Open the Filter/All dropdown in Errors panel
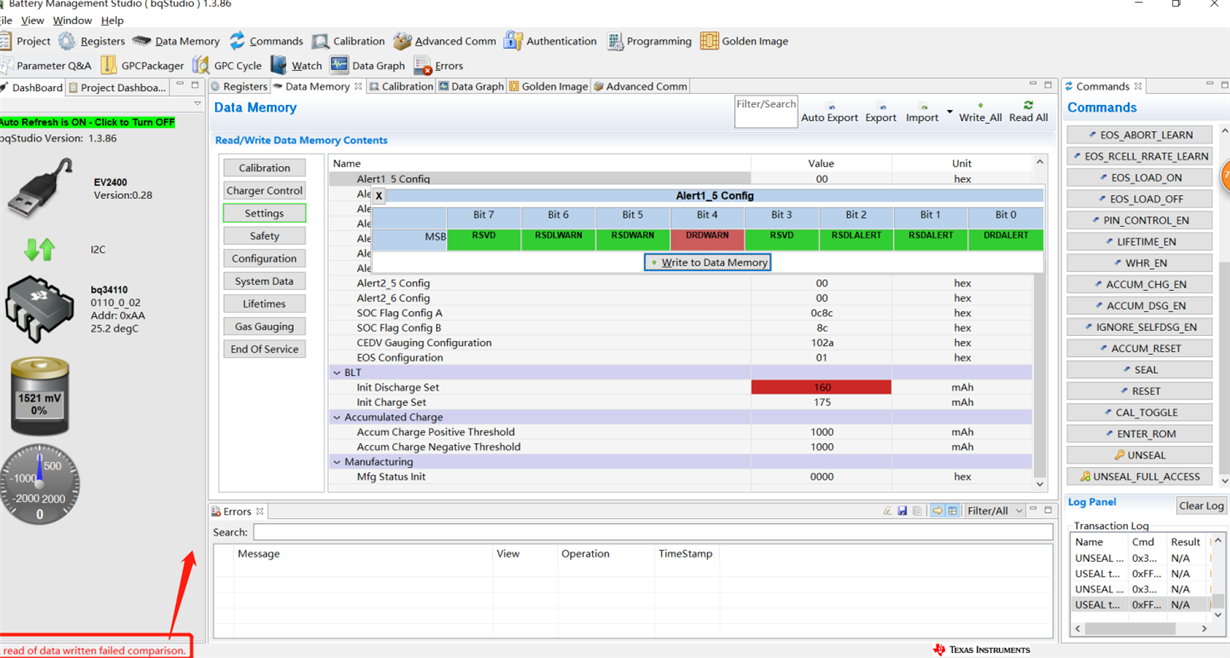Image resolution: width=1230 pixels, height=658 pixels. pos(995,511)
